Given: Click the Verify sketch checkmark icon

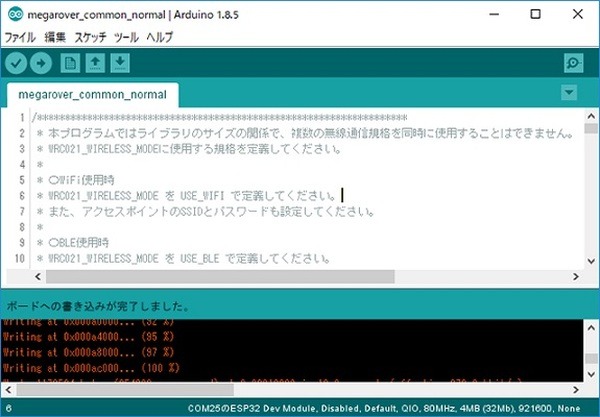Looking at the screenshot, I should click(x=17, y=64).
